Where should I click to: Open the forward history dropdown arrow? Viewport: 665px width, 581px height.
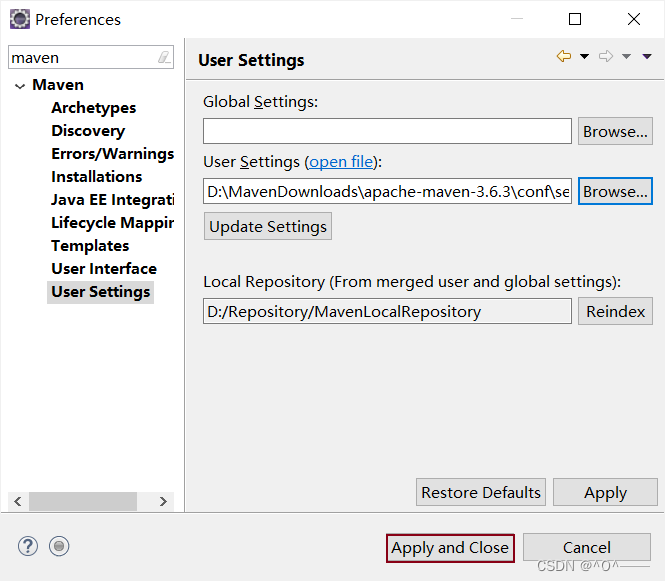626,56
